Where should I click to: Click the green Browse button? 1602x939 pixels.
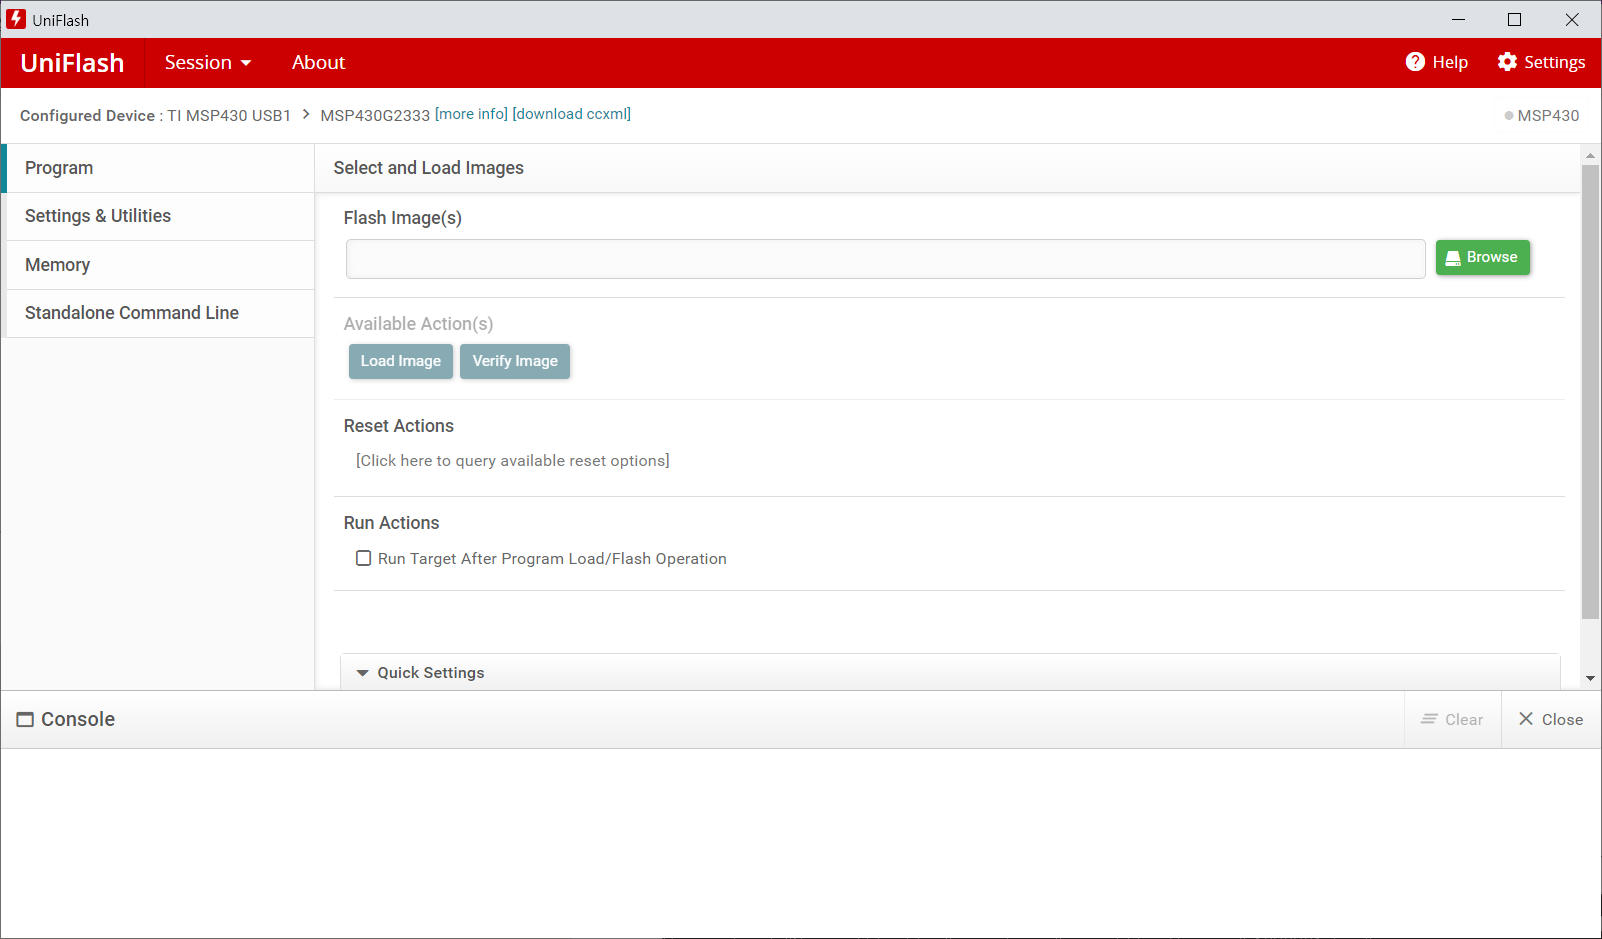1482,257
